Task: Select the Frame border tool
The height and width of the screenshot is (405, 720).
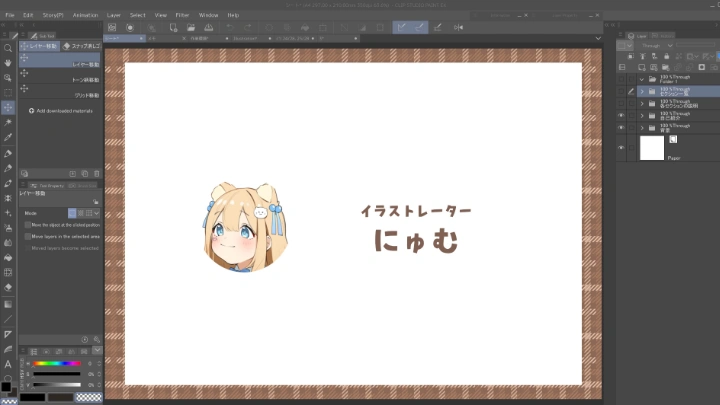Action: 8,334
